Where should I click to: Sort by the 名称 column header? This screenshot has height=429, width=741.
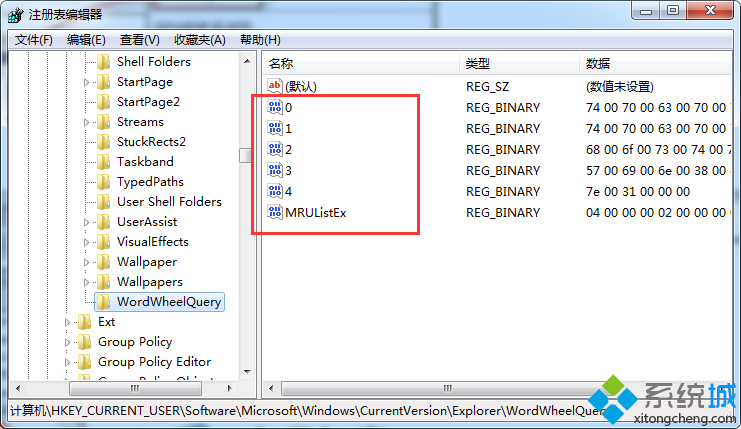[361, 63]
